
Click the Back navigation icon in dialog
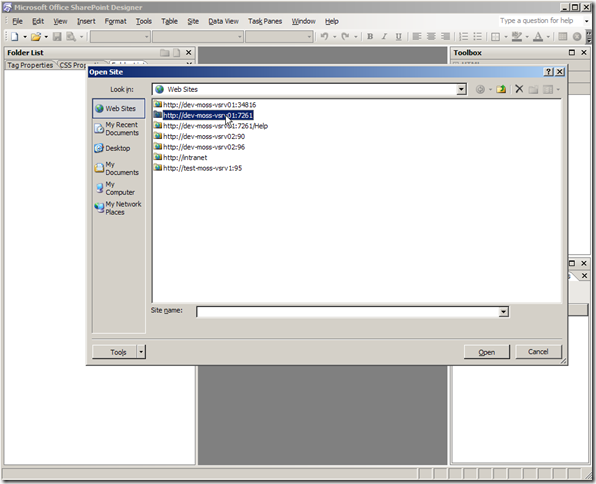480,89
